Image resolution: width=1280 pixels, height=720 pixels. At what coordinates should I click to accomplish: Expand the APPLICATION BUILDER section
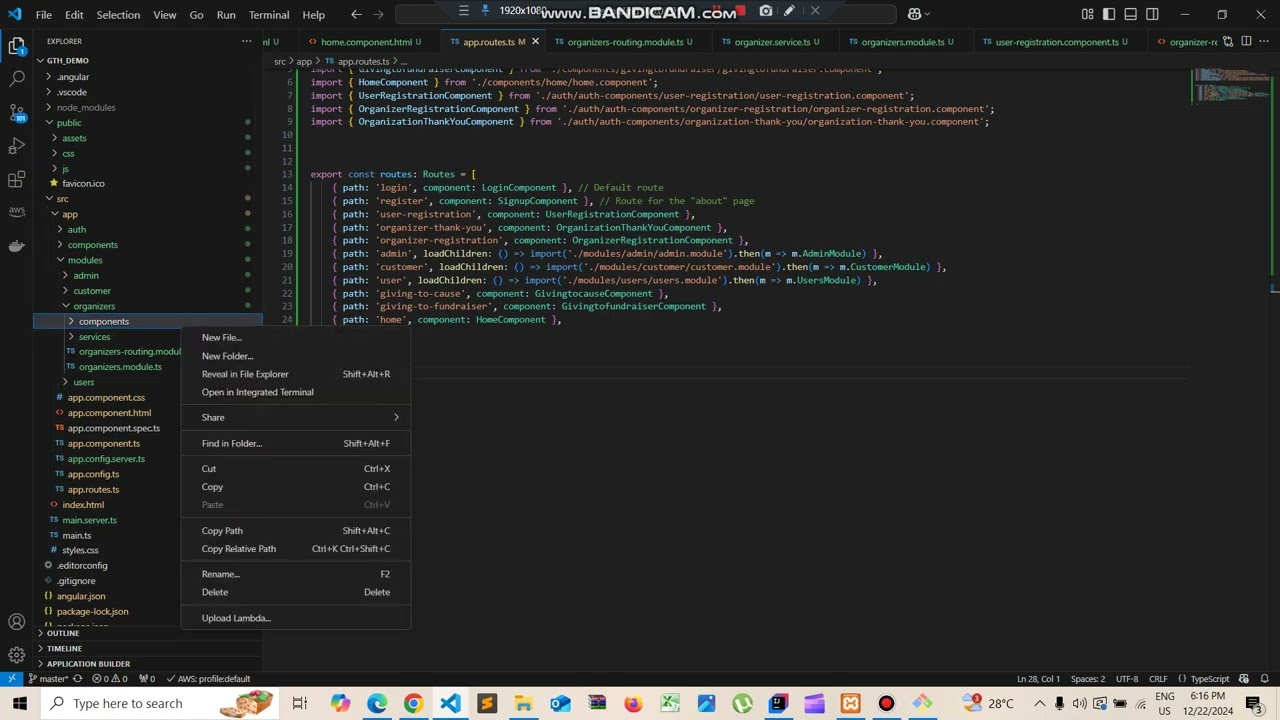[148, 663]
